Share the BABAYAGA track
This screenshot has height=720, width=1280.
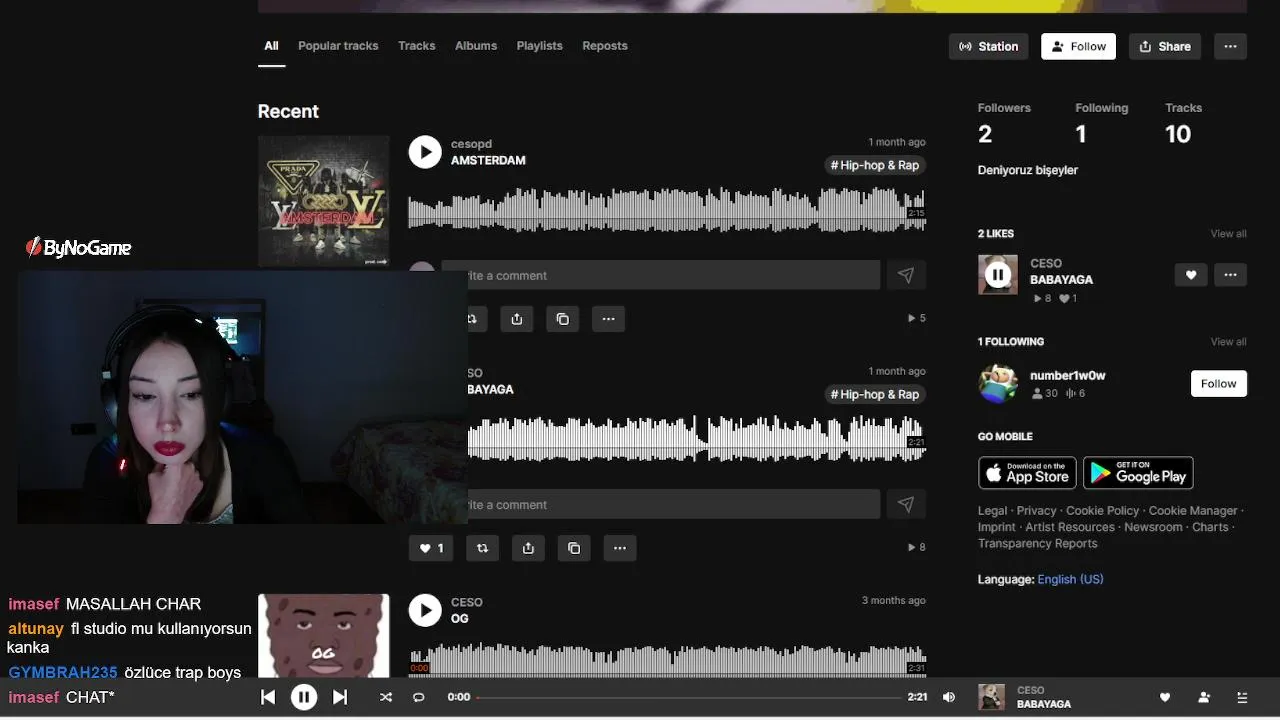tap(528, 548)
